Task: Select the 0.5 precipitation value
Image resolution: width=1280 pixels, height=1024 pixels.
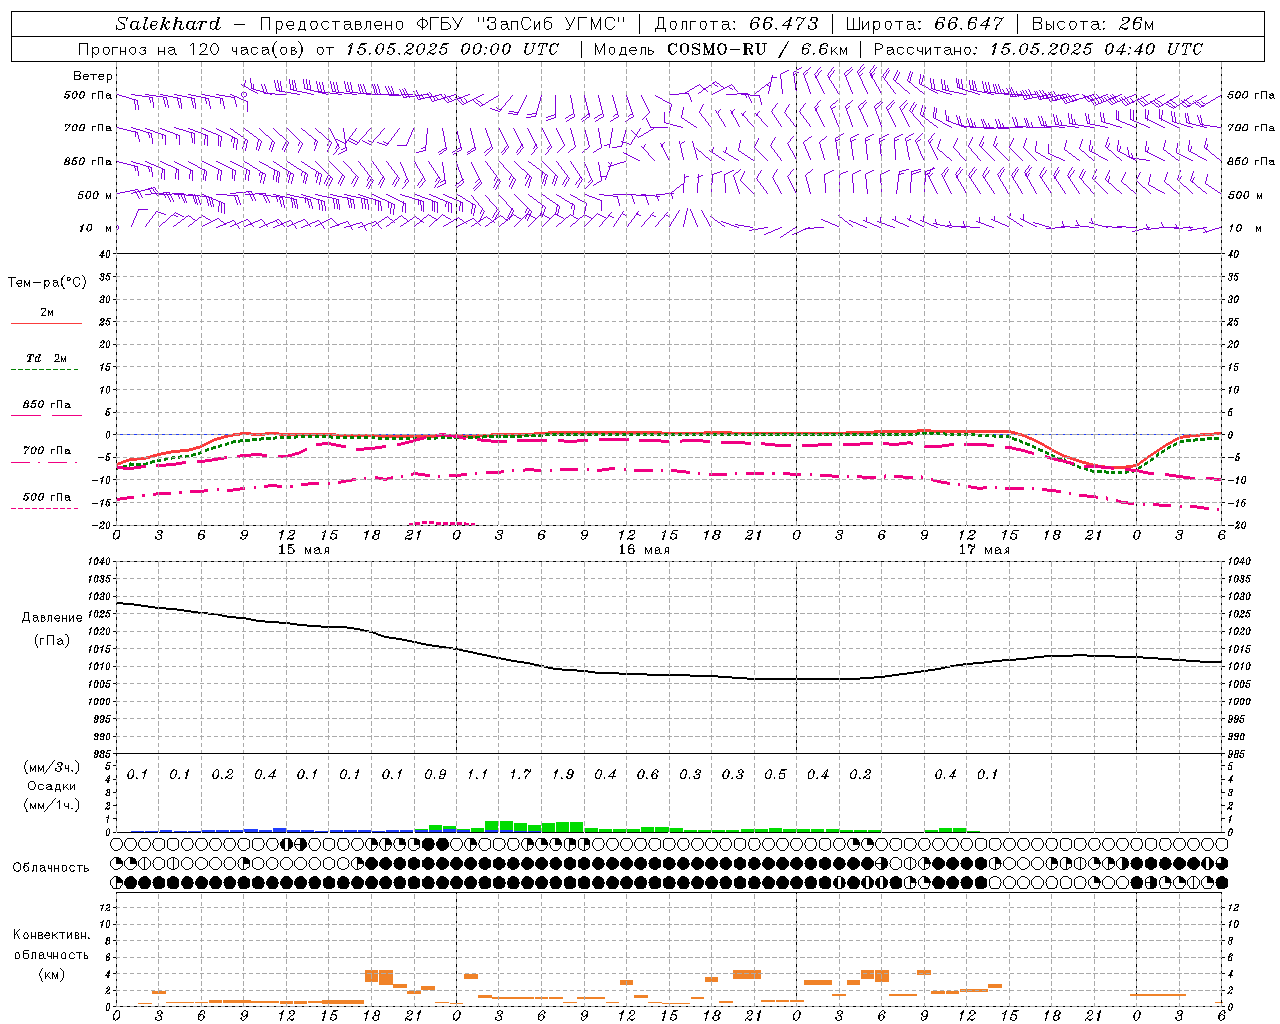Action: pos(775,775)
